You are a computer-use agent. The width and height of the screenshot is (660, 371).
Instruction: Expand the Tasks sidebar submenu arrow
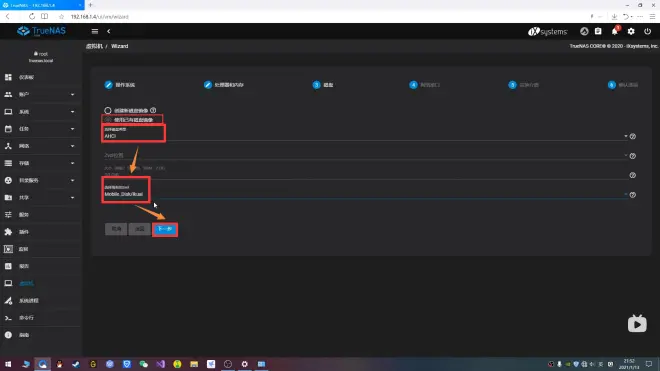(x=72, y=129)
